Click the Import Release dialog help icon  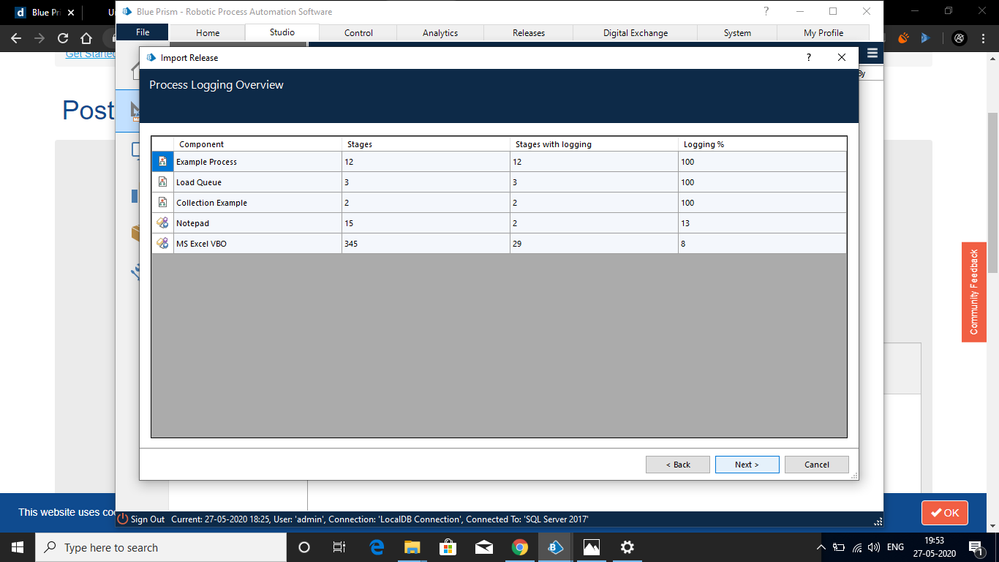[809, 57]
